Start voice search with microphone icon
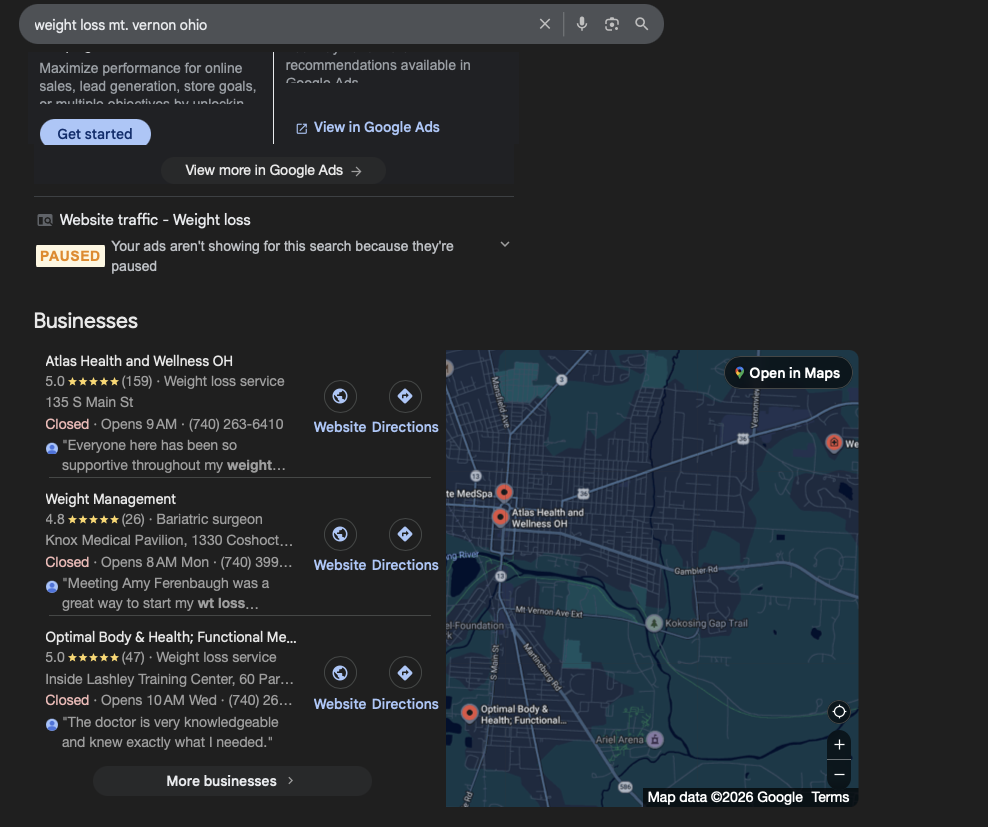This screenshot has height=827, width=988. [582, 24]
